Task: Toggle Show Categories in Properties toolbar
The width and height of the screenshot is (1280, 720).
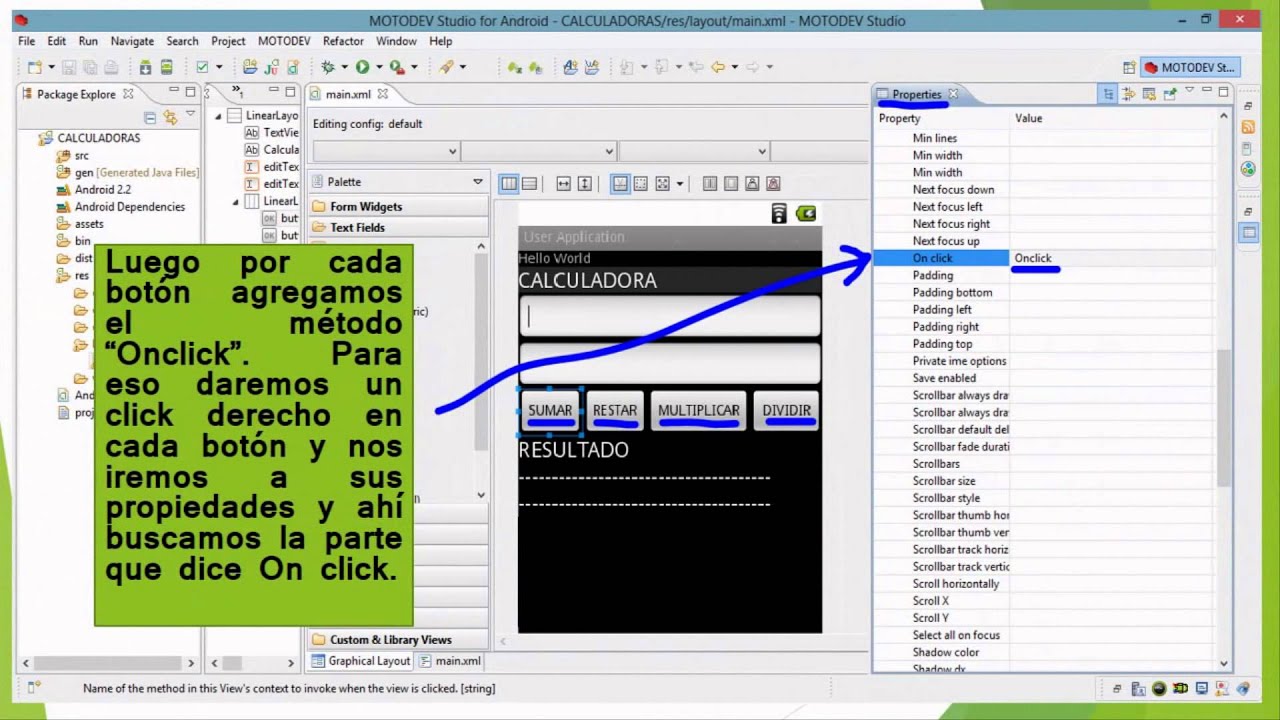Action: coord(1107,94)
